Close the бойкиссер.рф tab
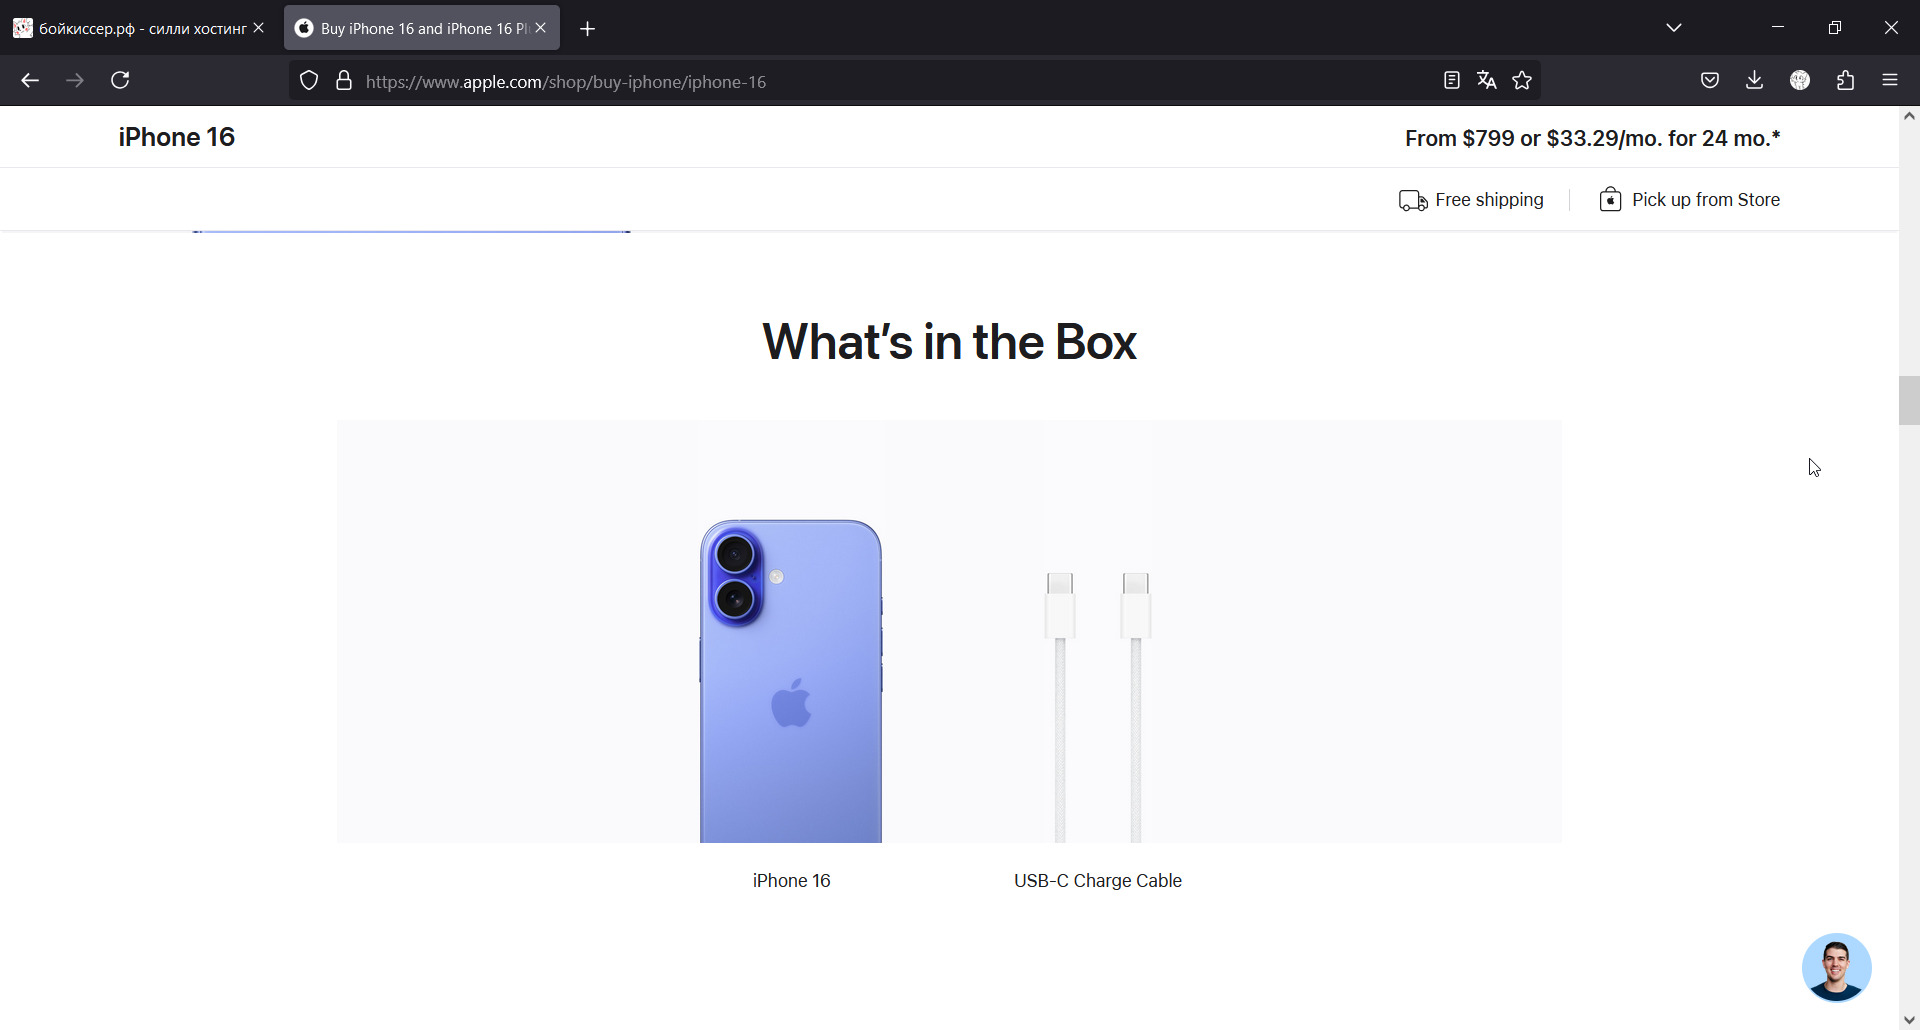Viewport: 1920px width, 1030px height. click(259, 28)
